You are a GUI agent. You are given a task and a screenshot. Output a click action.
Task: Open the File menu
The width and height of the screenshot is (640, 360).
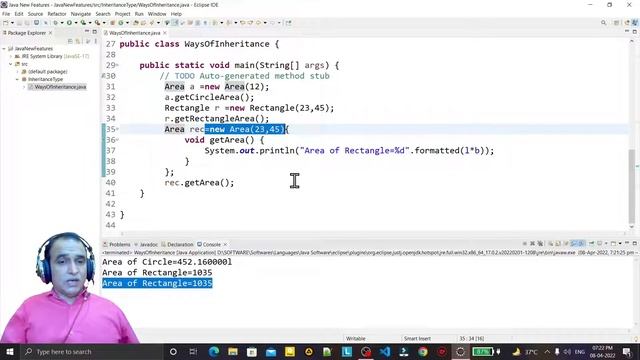(6, 14)
